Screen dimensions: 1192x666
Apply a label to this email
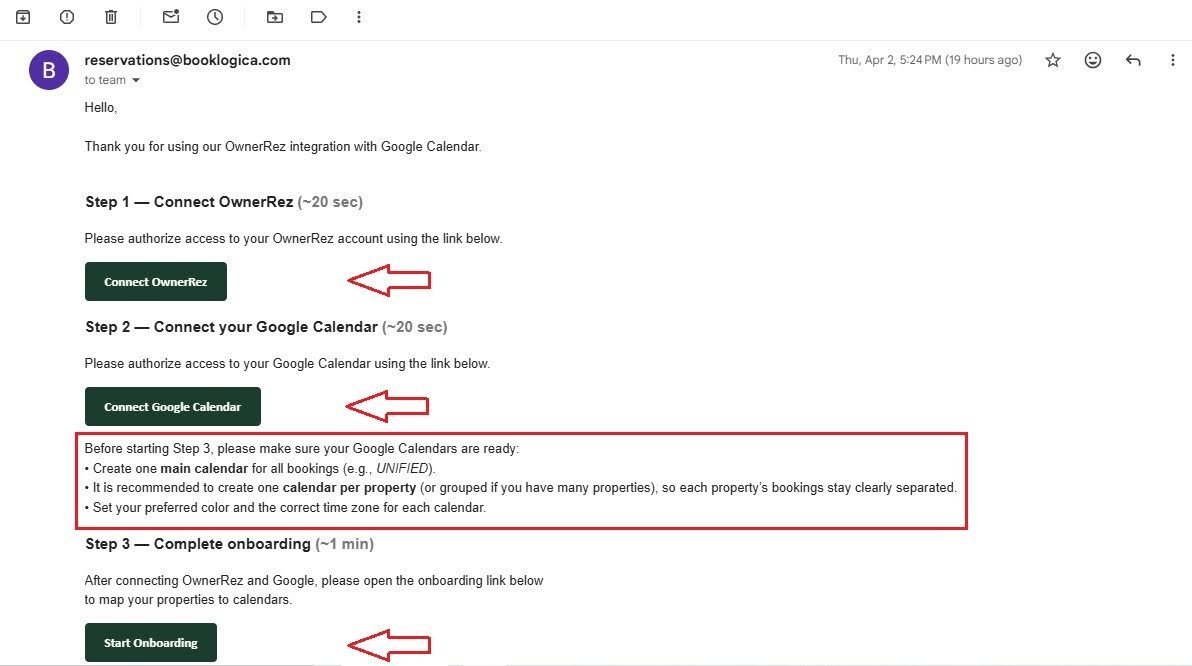click(318, 16)
